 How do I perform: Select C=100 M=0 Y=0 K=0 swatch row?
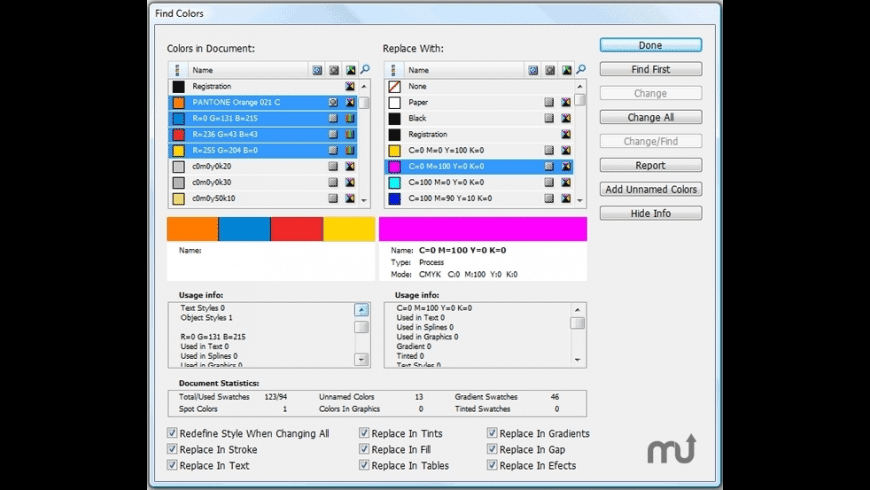tap(479, 182)
